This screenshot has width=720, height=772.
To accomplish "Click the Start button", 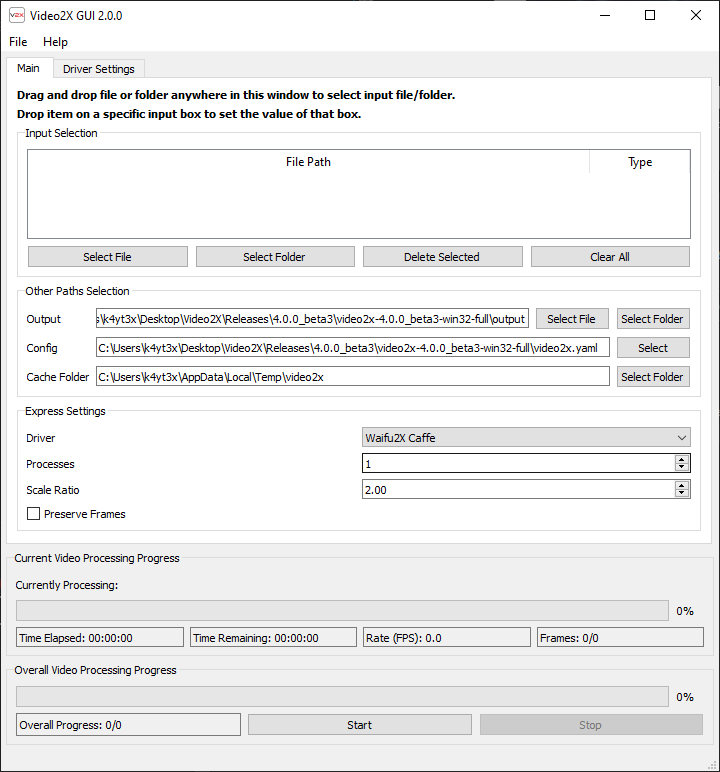I will (360, 725).
